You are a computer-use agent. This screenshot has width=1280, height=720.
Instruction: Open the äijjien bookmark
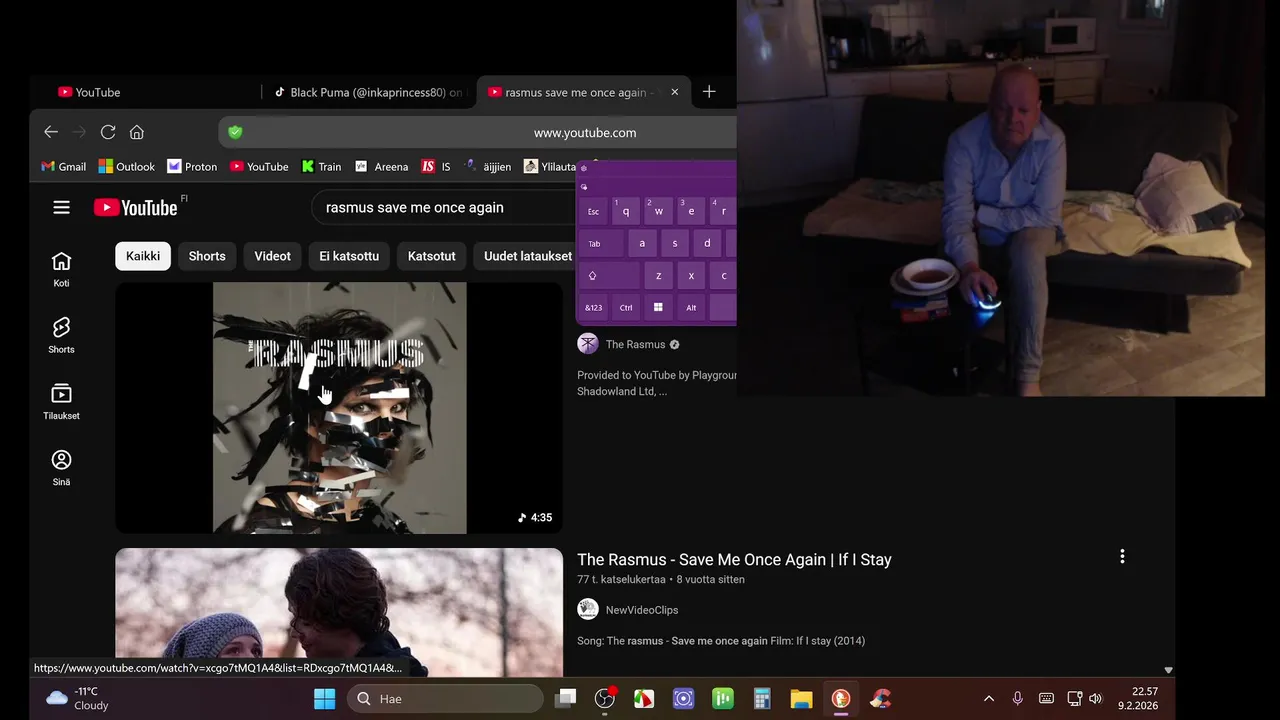click(x=488, y=167)
